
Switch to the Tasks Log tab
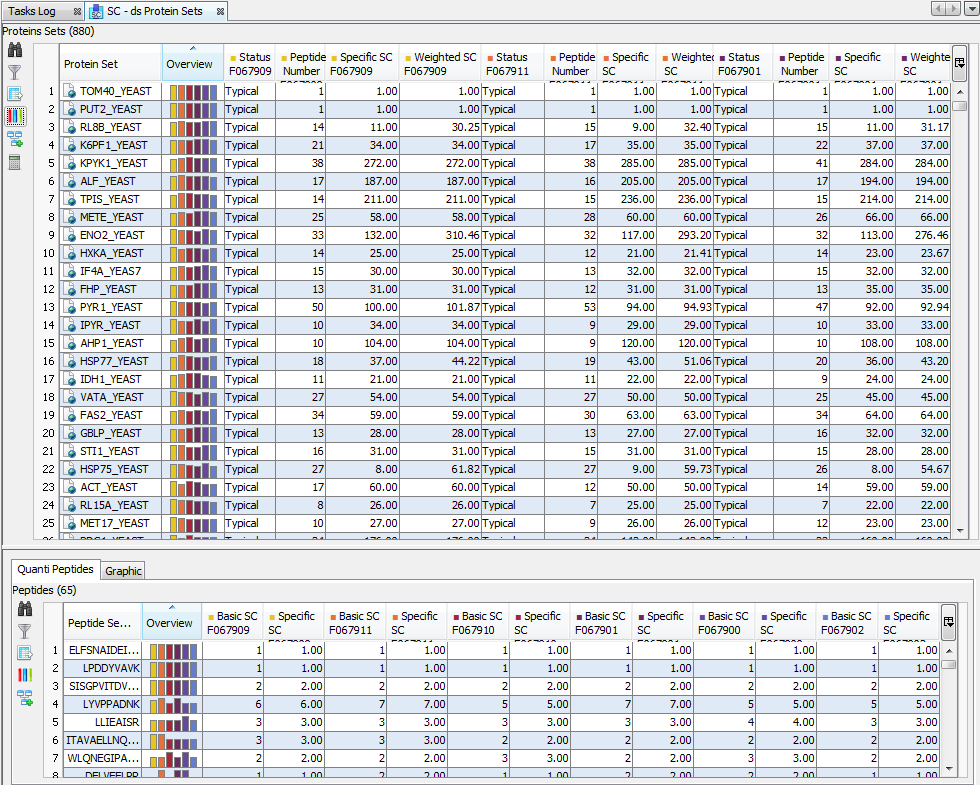[x=33, y=11]
